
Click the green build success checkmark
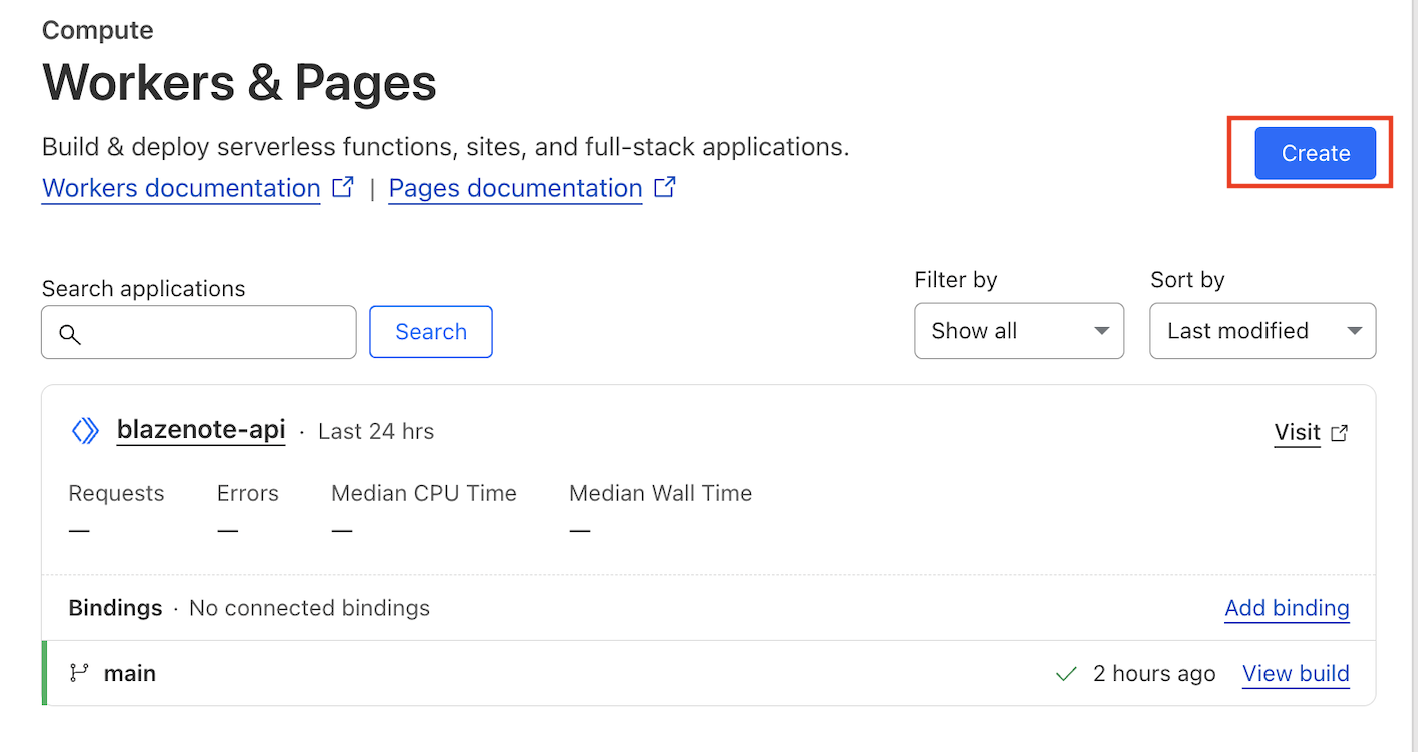pyautogui.click(x=1066, y=674)
